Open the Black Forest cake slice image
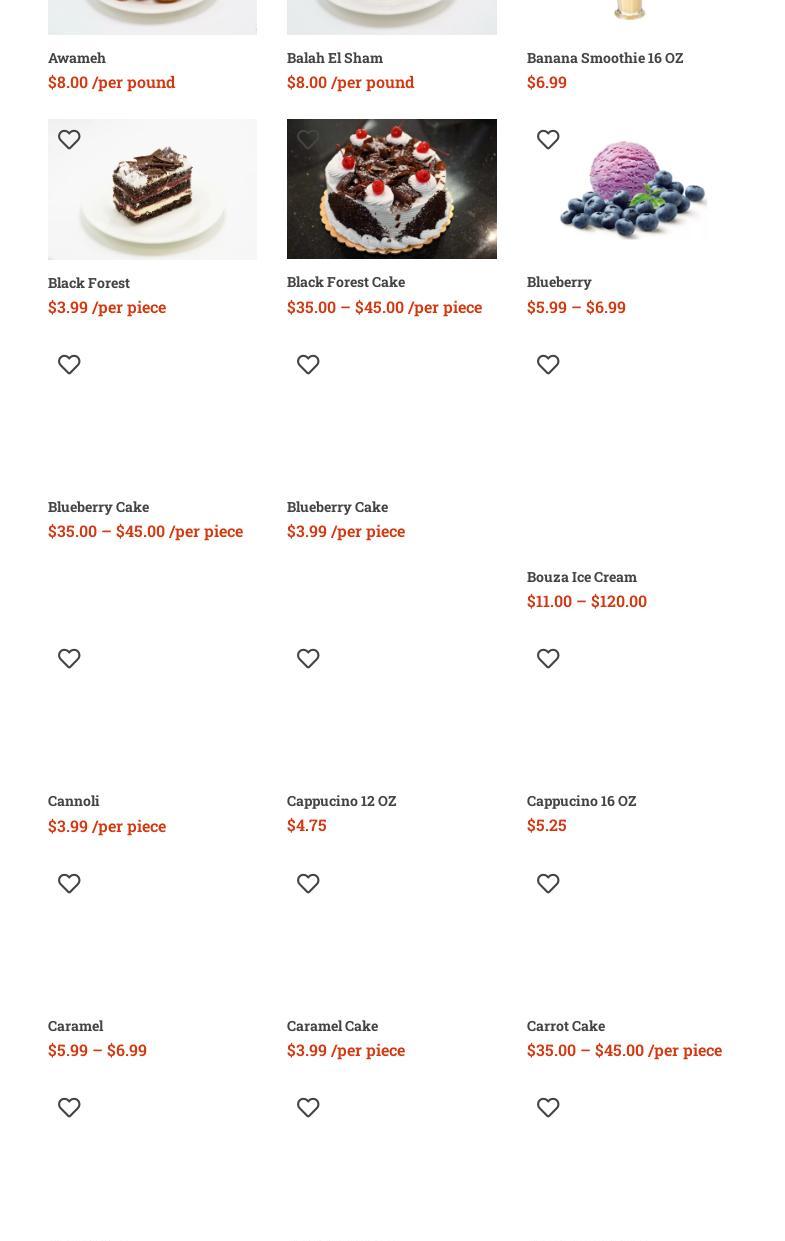This screenshot has height=1241, width=785. pos(152,189)
